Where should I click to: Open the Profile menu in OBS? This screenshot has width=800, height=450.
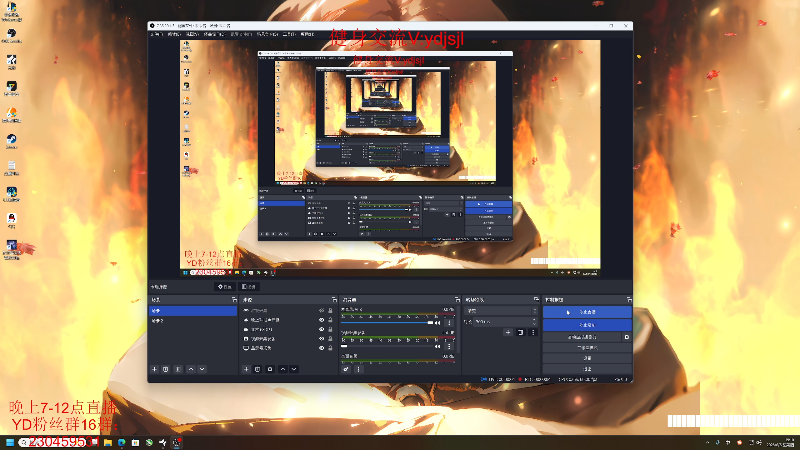pos(241,34)
